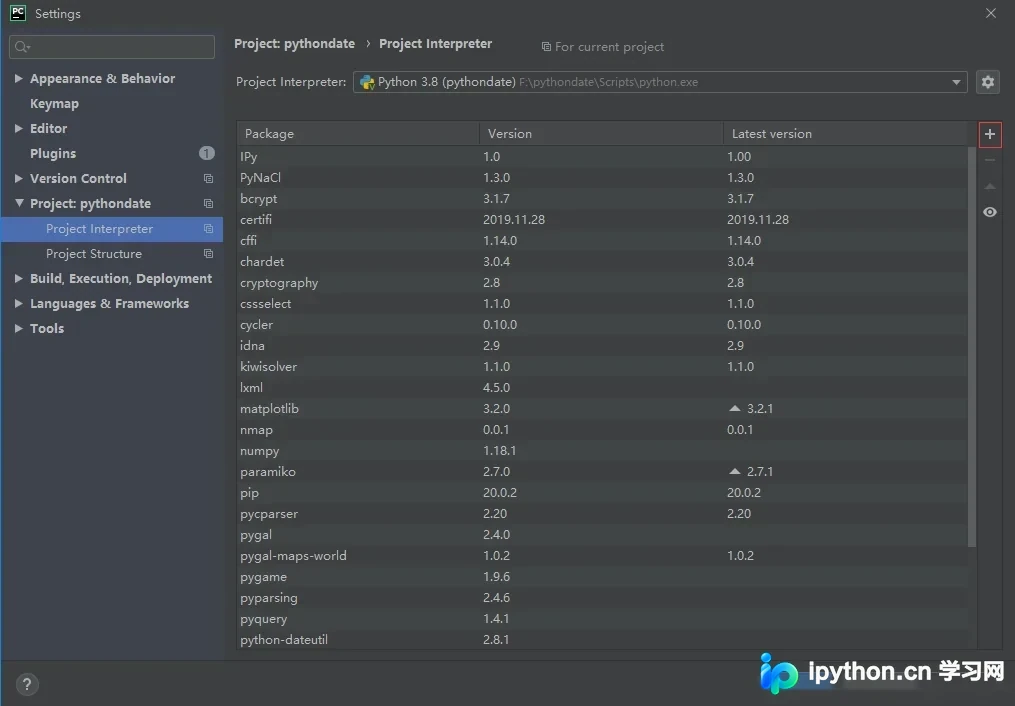Click the Latest version column header

(845, 133)
